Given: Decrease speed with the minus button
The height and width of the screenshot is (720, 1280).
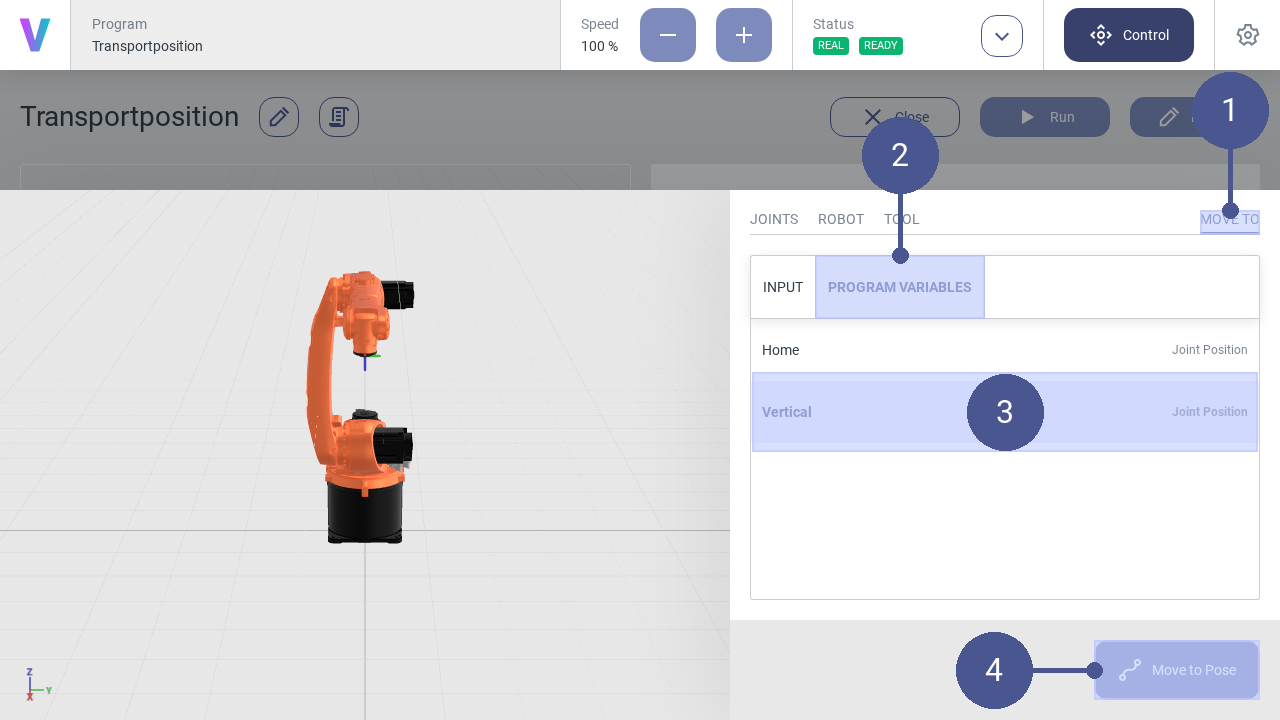Looking at the screenshot, I should point(667,35).
